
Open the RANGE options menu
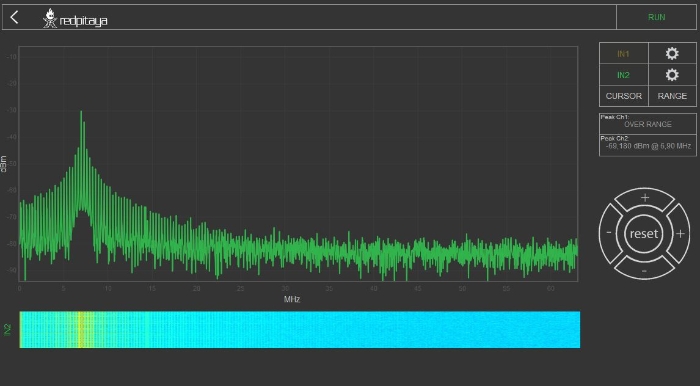(672, 96)
